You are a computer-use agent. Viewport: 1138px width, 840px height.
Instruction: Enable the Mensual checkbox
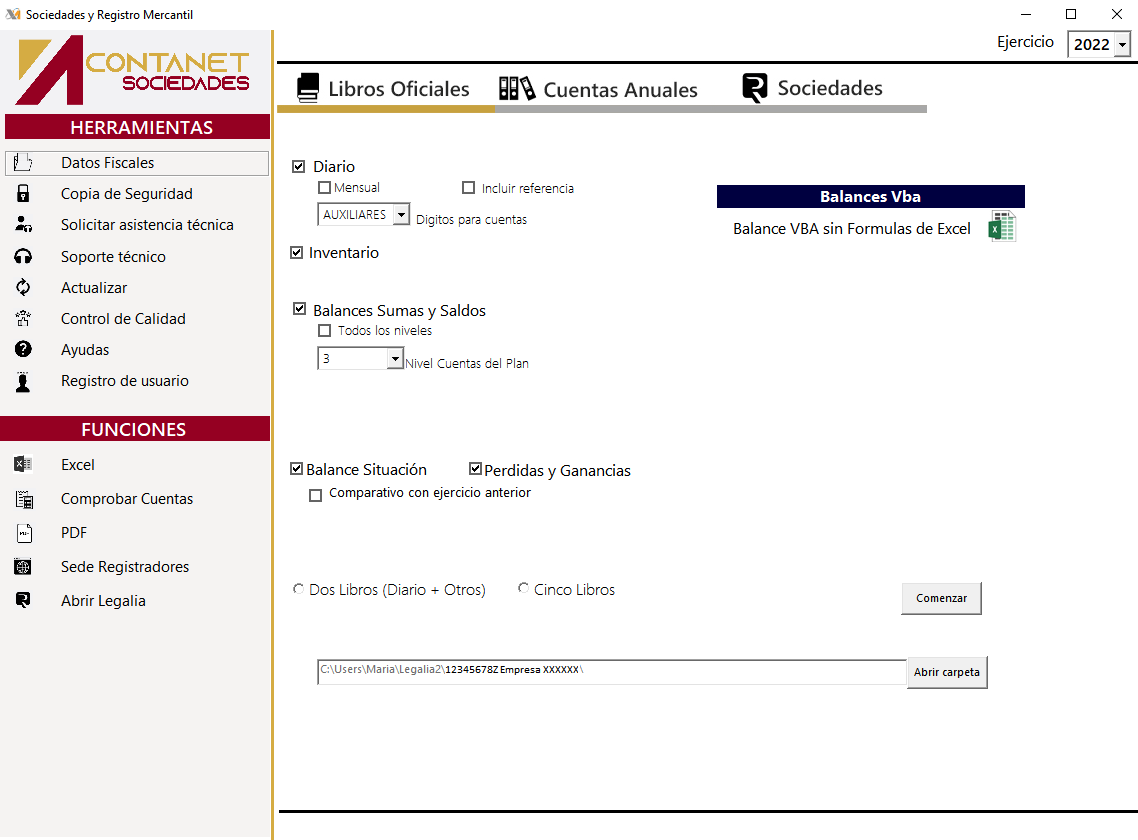point(324,187)
